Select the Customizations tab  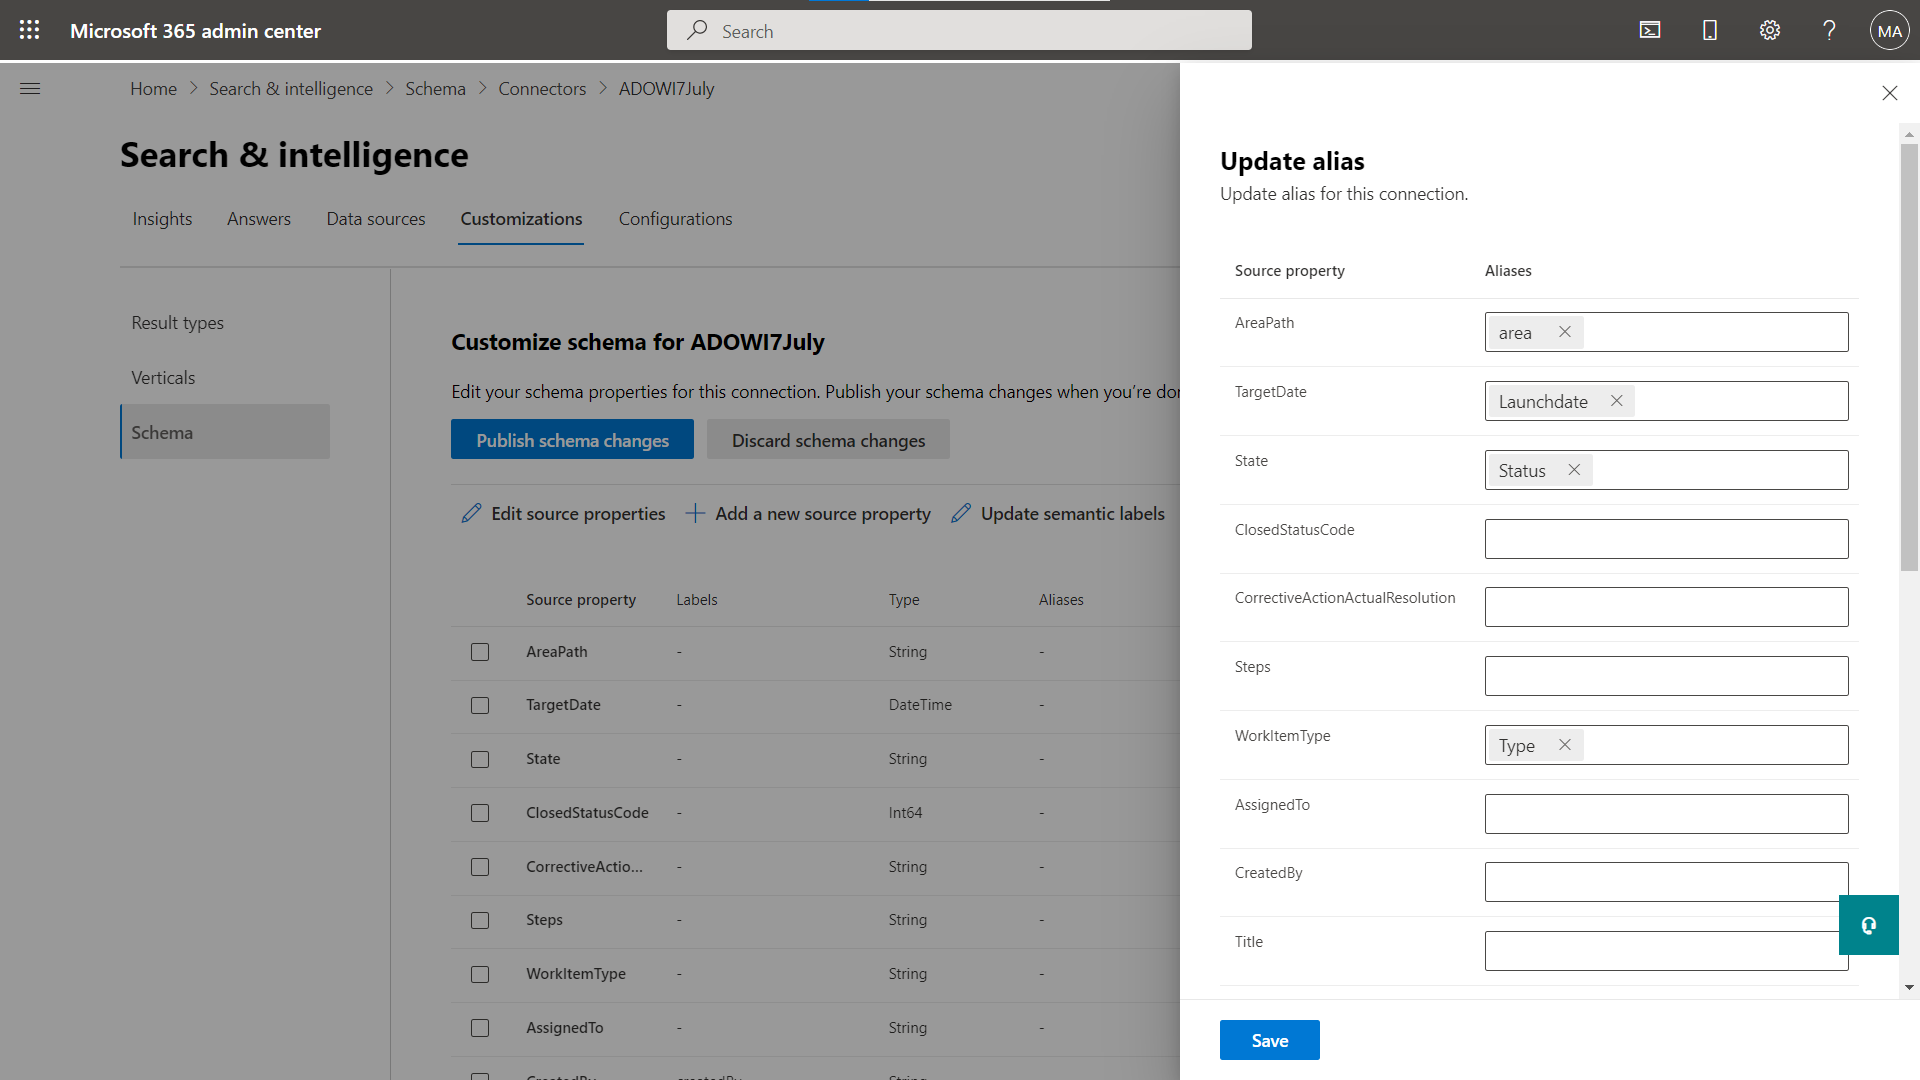pyautogui.click(x=521, y=218)
